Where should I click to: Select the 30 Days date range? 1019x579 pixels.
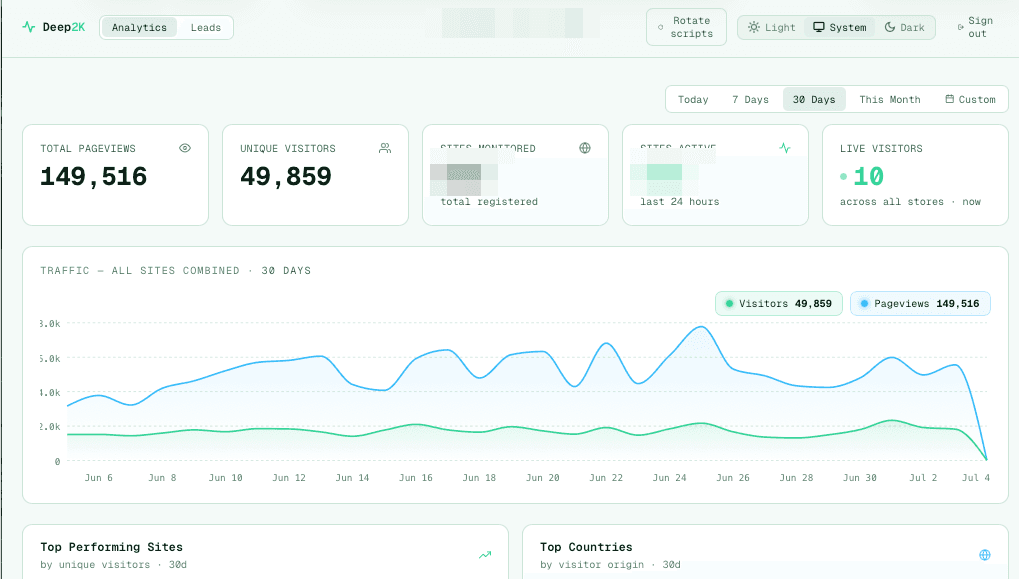click(x=814, y=99)
